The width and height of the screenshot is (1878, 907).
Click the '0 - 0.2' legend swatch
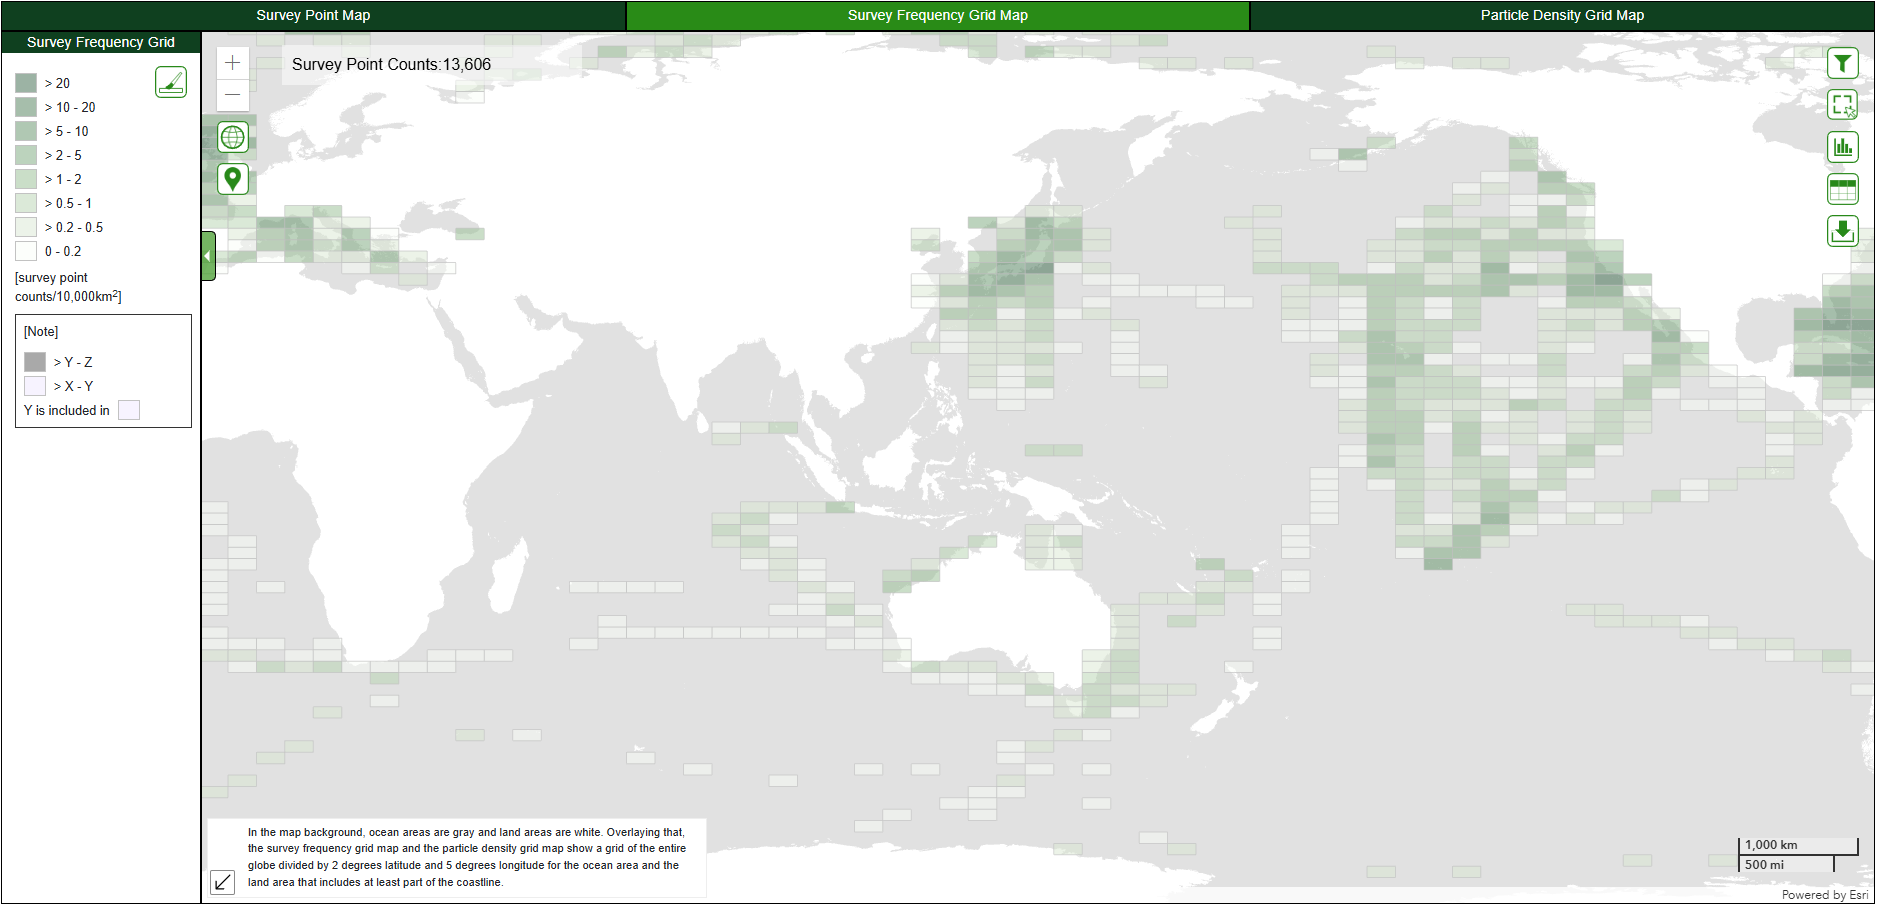click(26, 251)
